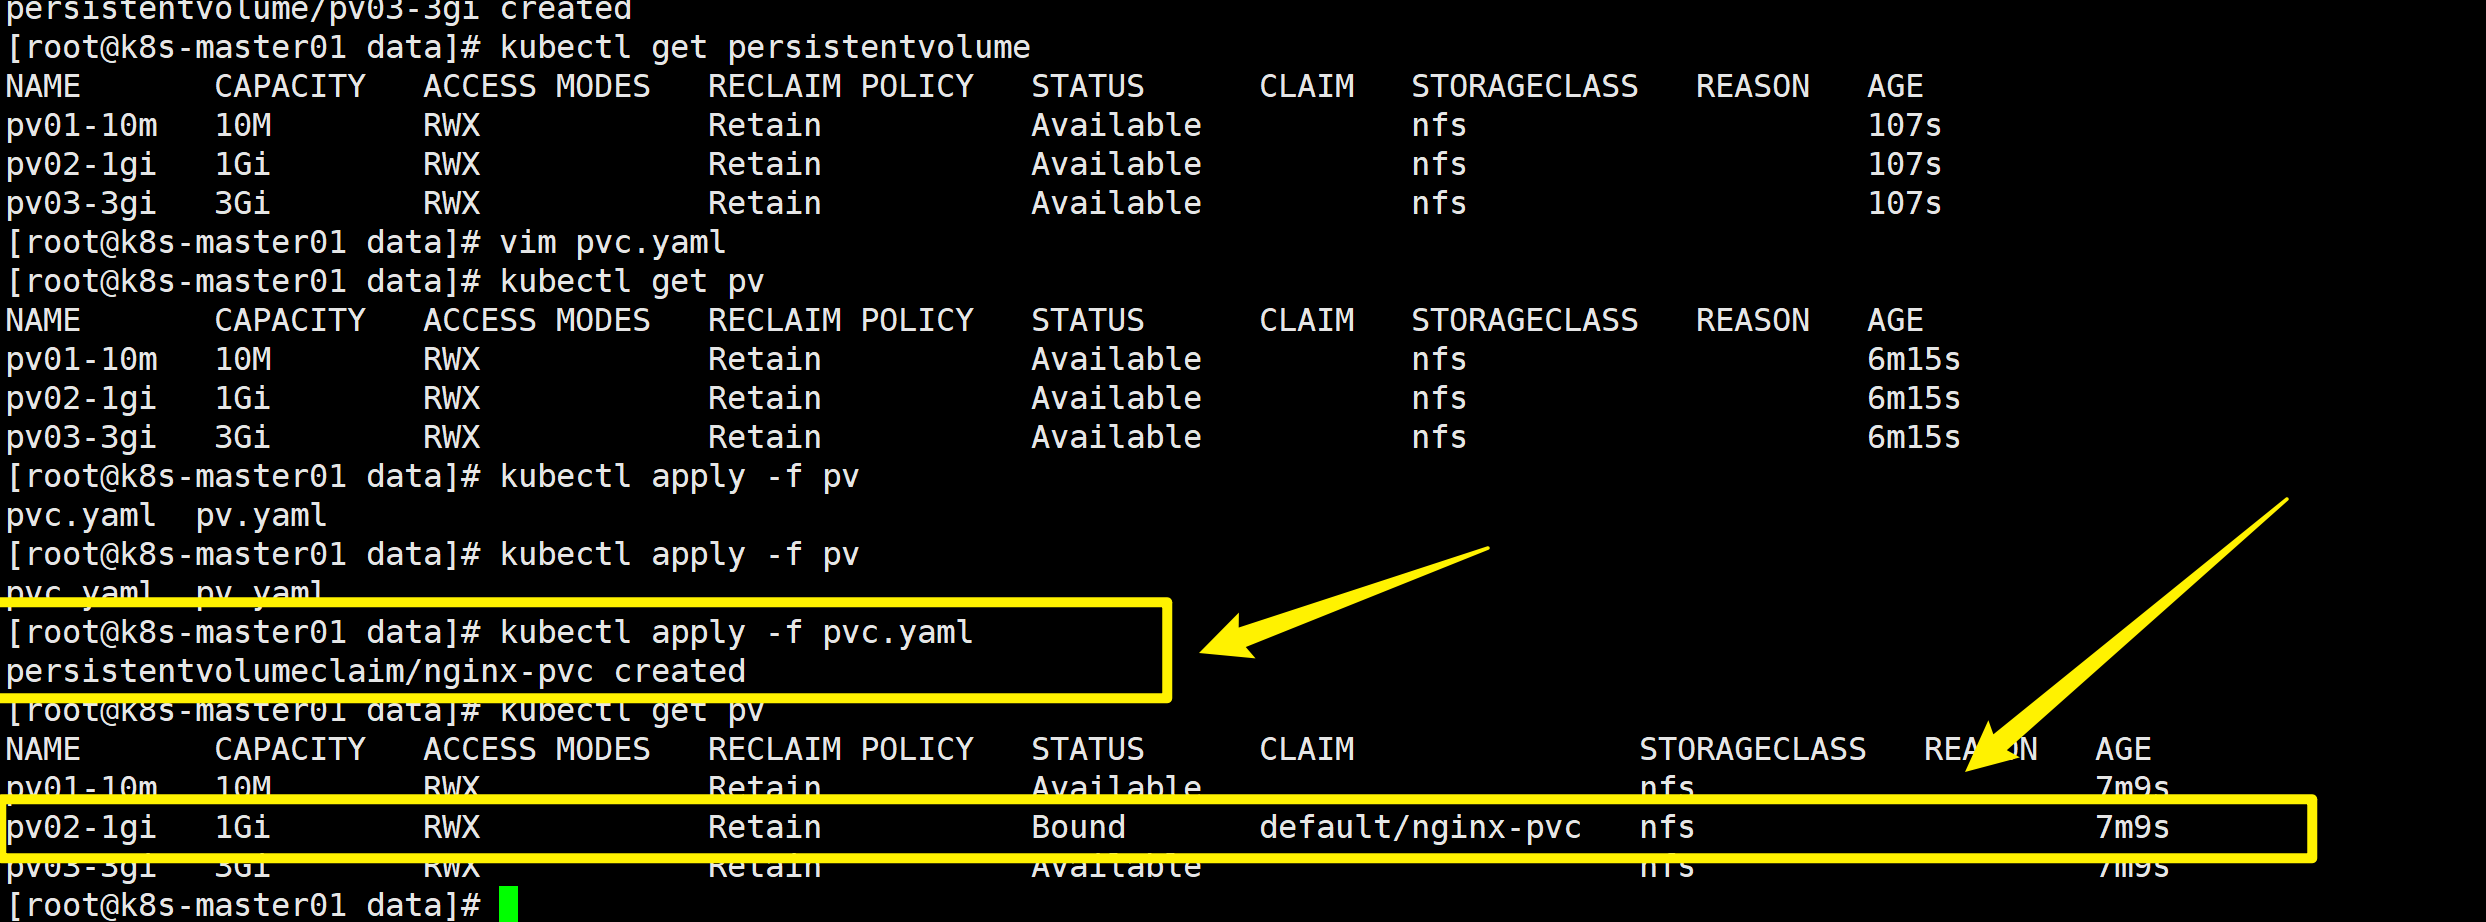Select "6m15s" in the pv02-1gi row
Viewport: 2486px width, 922px height.
1914,399
